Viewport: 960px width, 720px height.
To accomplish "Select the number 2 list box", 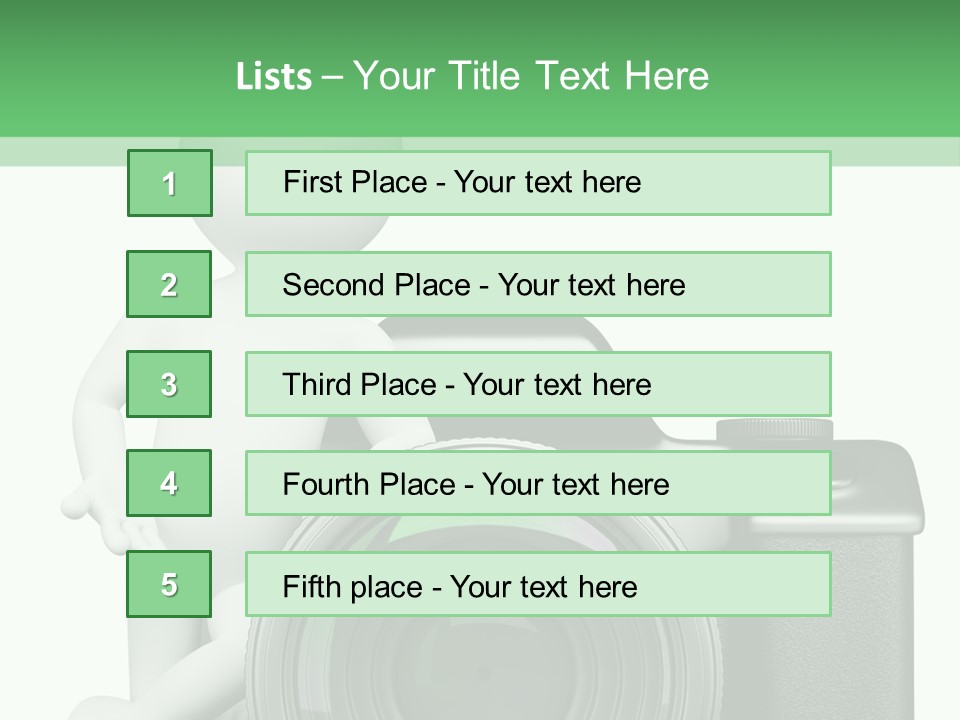I will [170, 284].
